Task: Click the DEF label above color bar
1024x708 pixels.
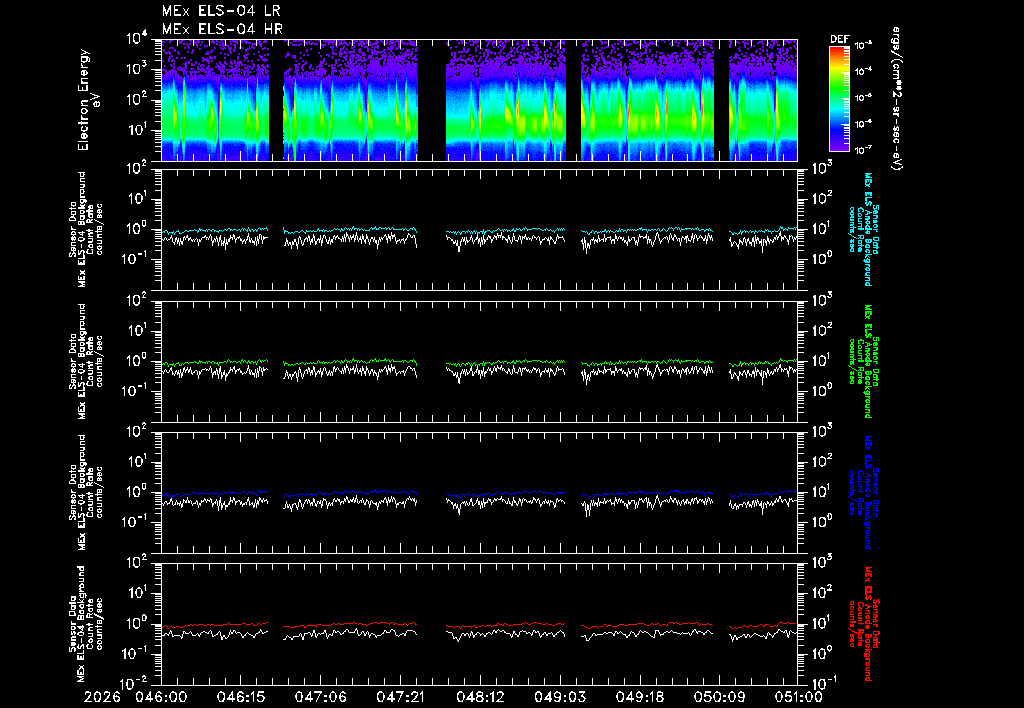Action: [x=839, y=39]
